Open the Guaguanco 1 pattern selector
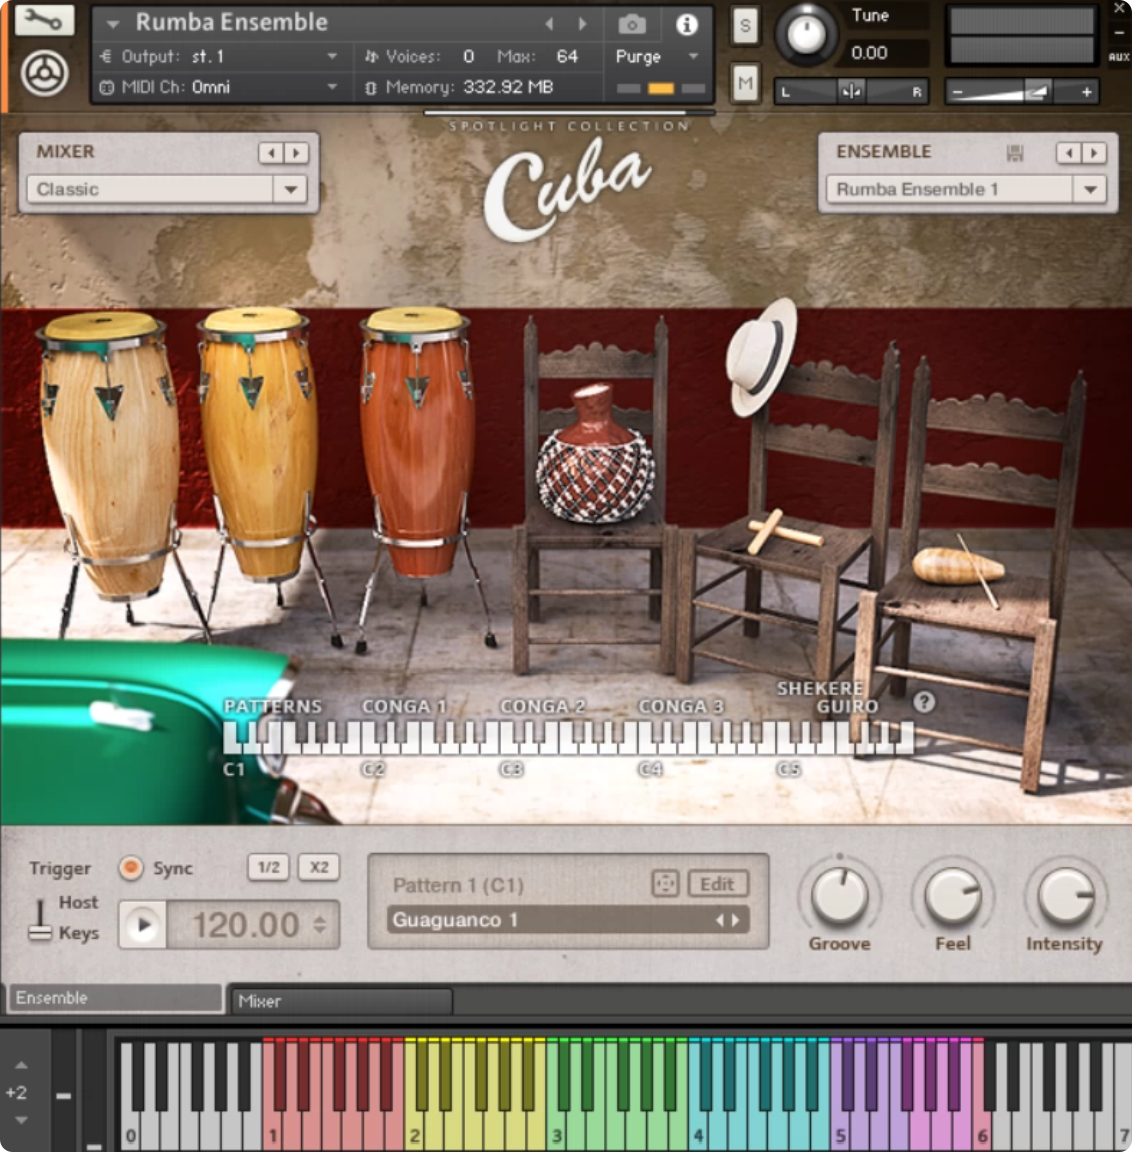This screenshot has height=1152, width=1132. pos(568,920)
